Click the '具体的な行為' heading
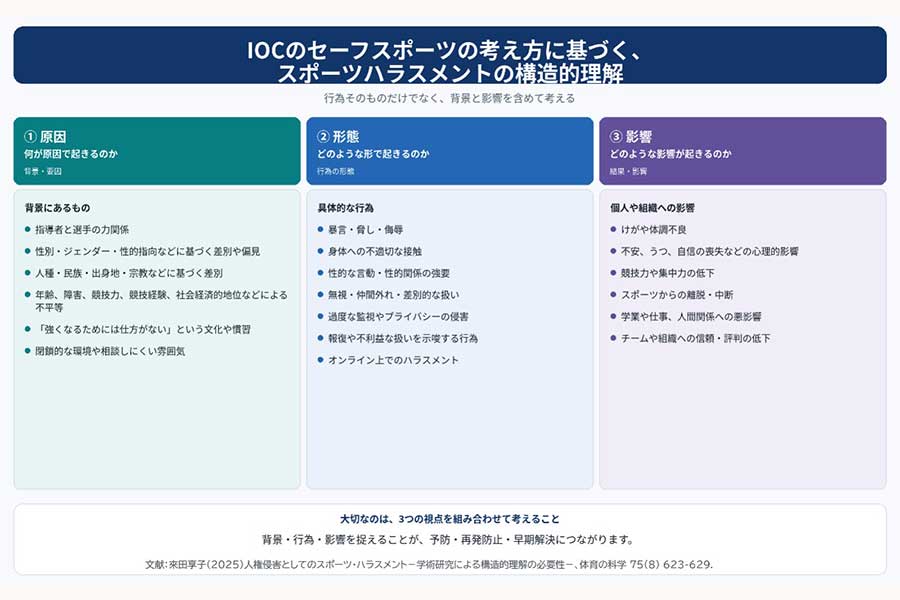 point(346,208)
